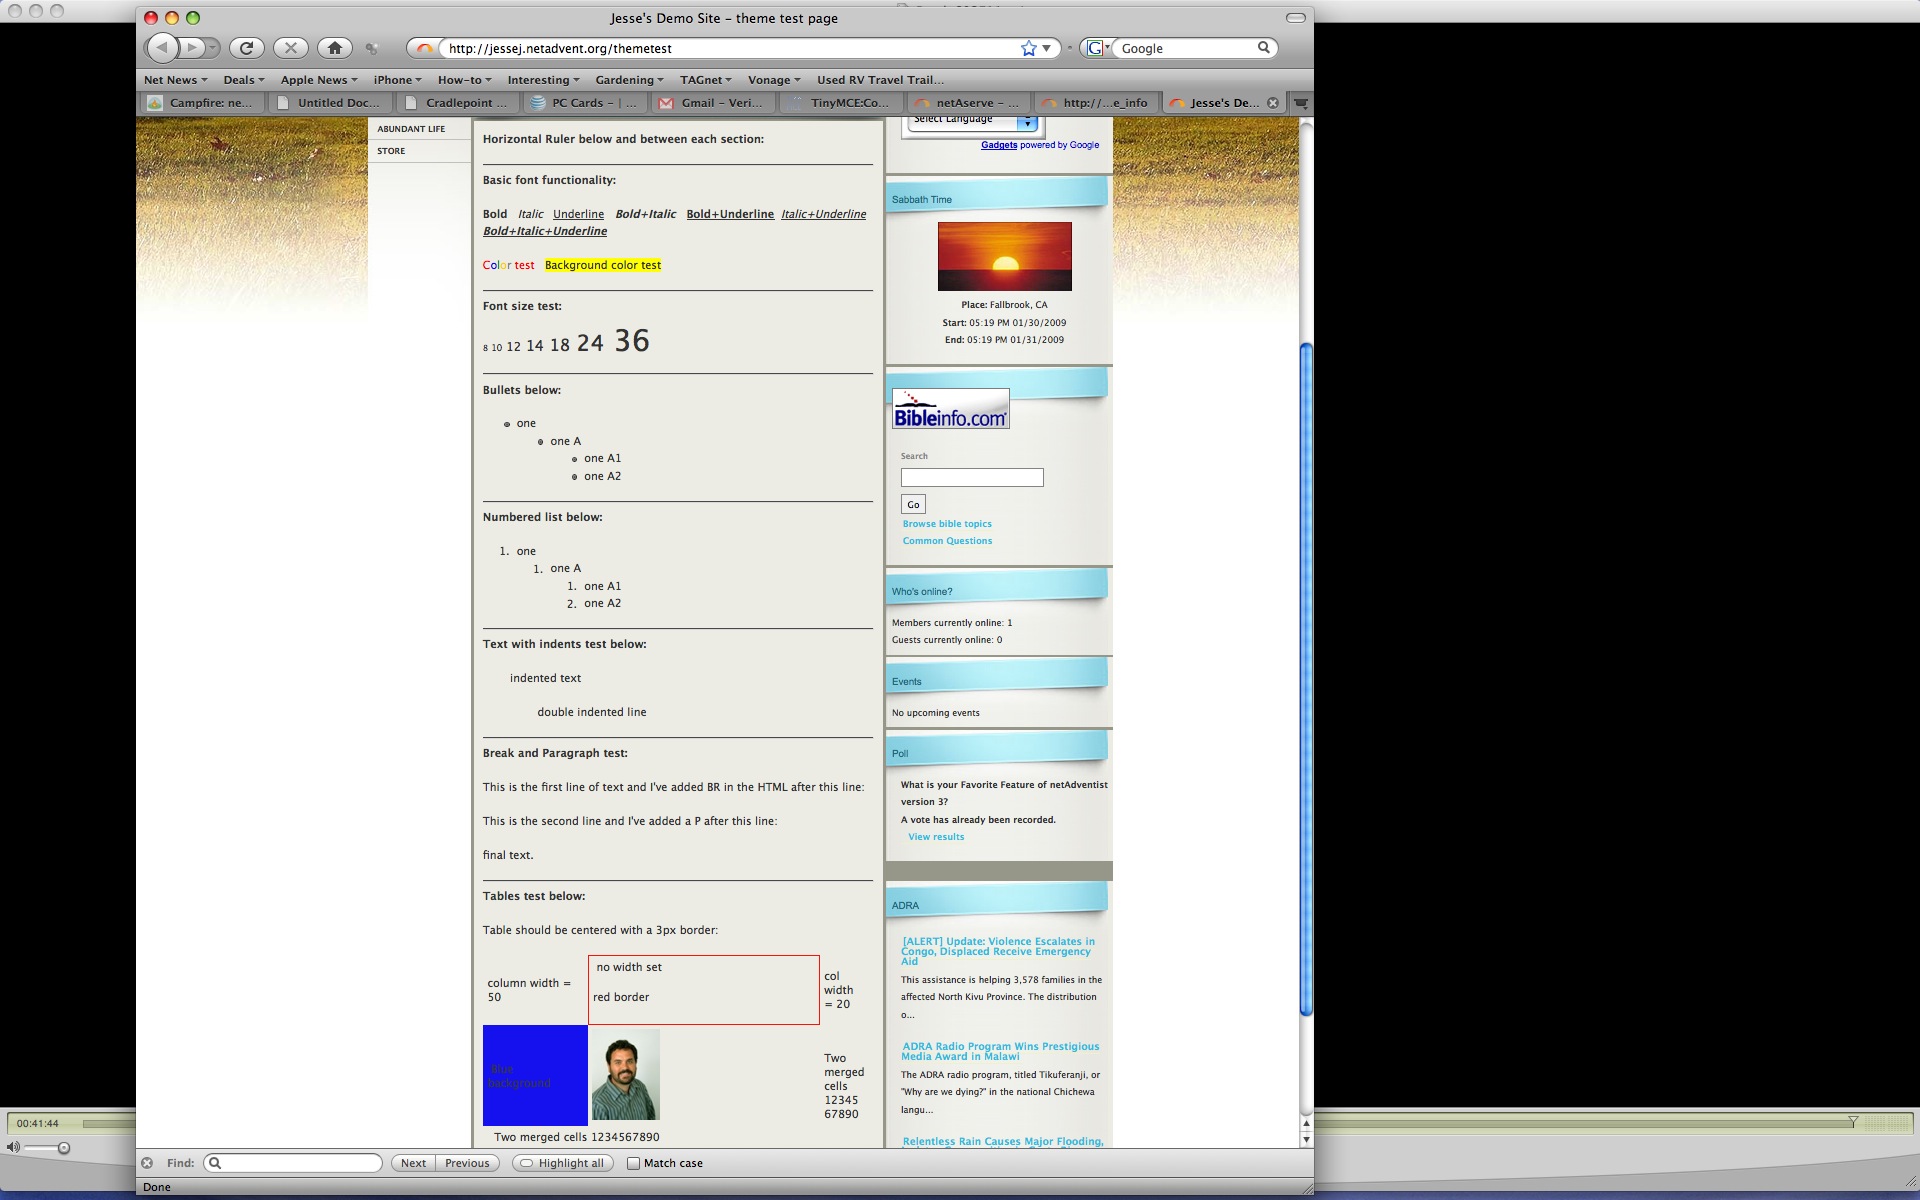Switch to the netAserve tab
Image resolution: width=1920 pixels, height=1200 pixels.
click(x=968, y=103)
